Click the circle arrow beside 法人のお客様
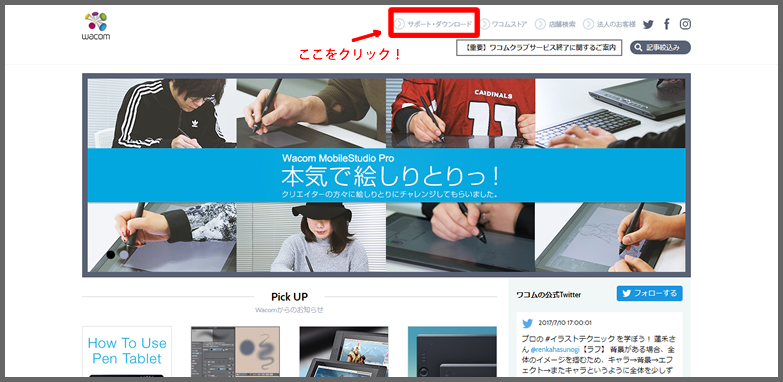This screenshot has height=382, width=783. 588,24
